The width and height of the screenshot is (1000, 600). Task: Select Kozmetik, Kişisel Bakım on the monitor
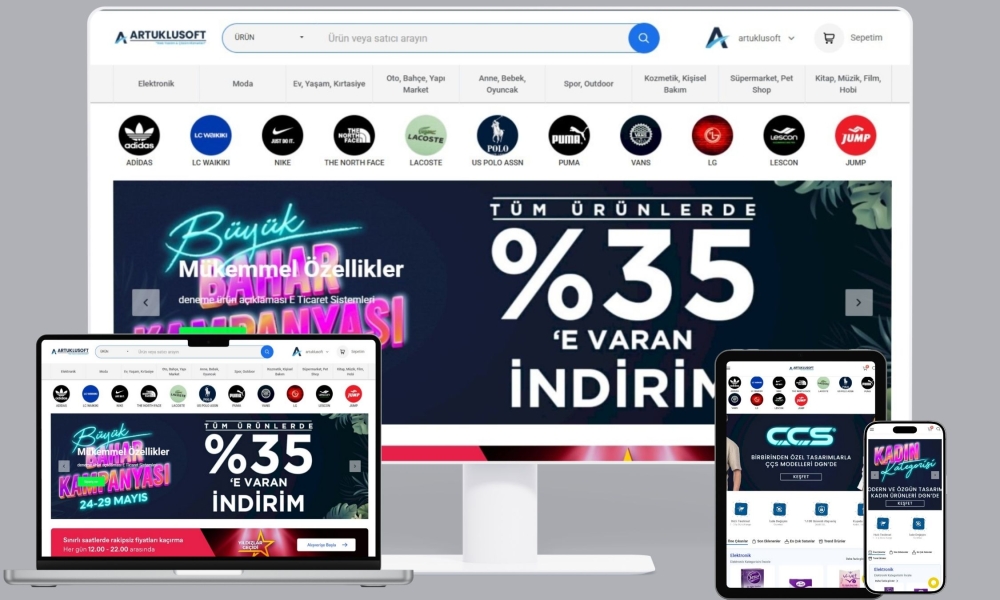click(x=675, y=84)
